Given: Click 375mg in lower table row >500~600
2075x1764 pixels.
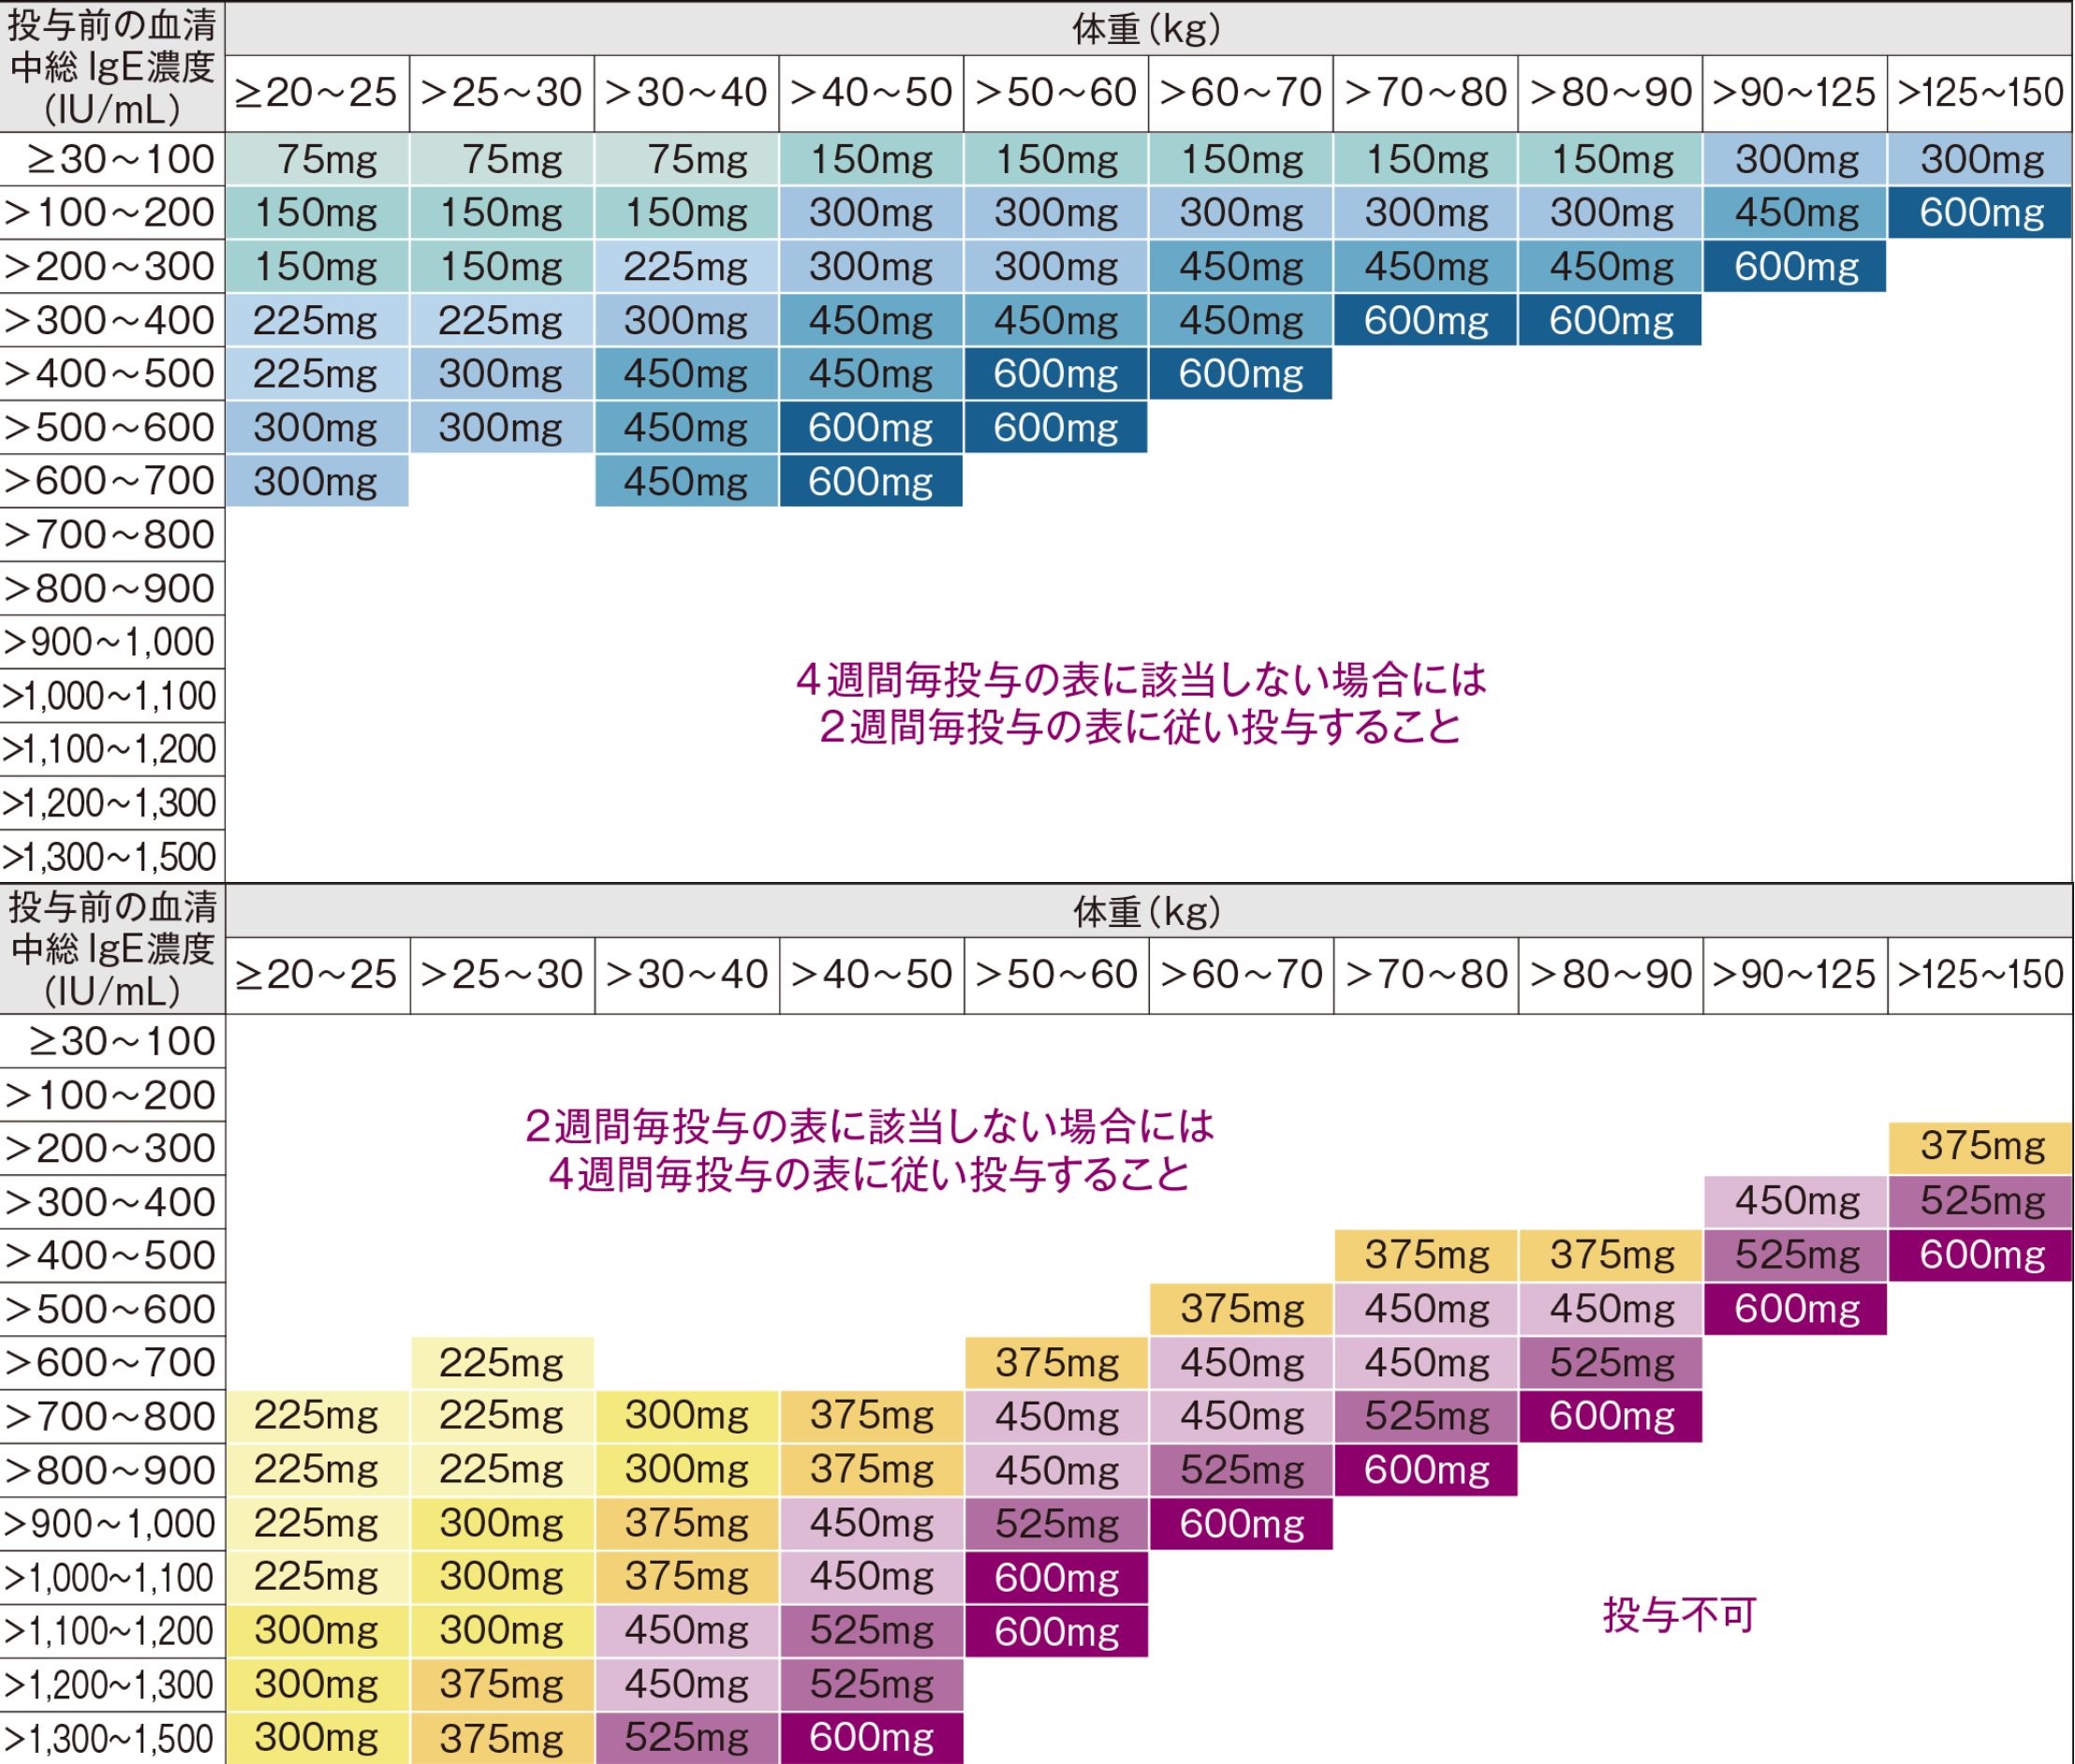Looking at the screenshot, I should point(1241,1309).
